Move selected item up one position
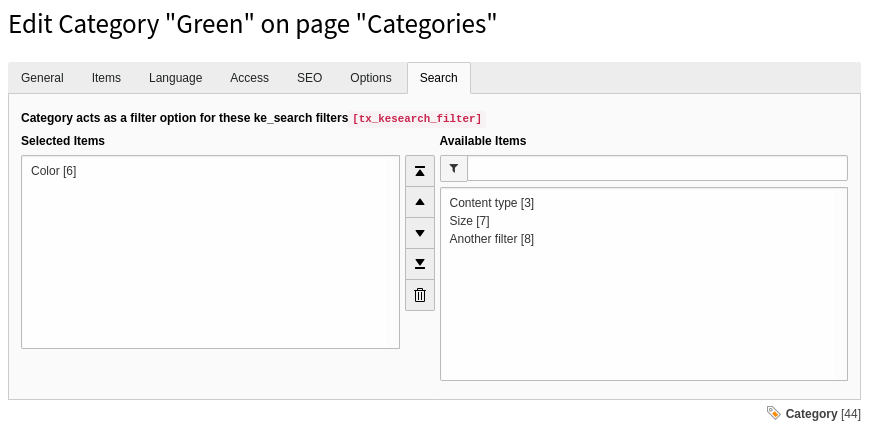874x428 pixels. point(420,202)
